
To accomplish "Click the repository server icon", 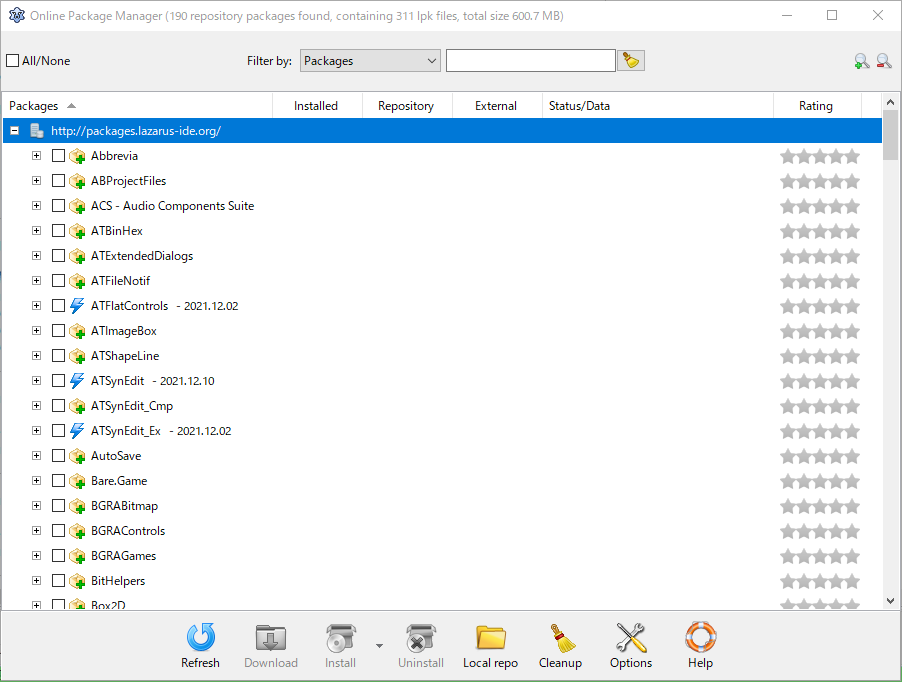I will pos(37,131).
